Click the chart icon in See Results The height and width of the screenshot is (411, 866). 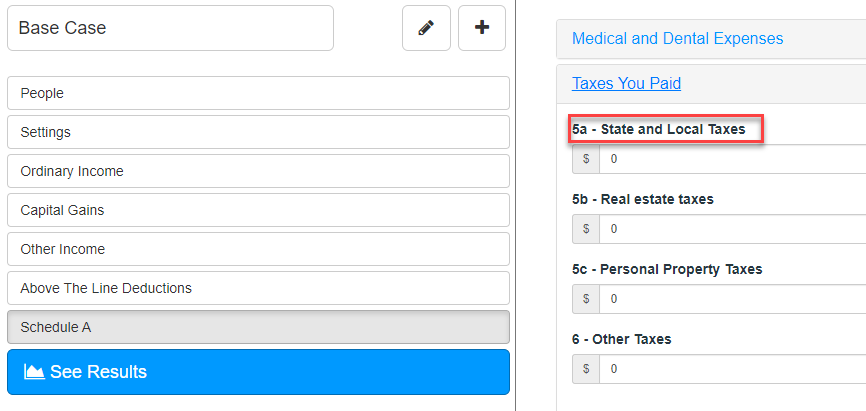[x=34, y=372]
